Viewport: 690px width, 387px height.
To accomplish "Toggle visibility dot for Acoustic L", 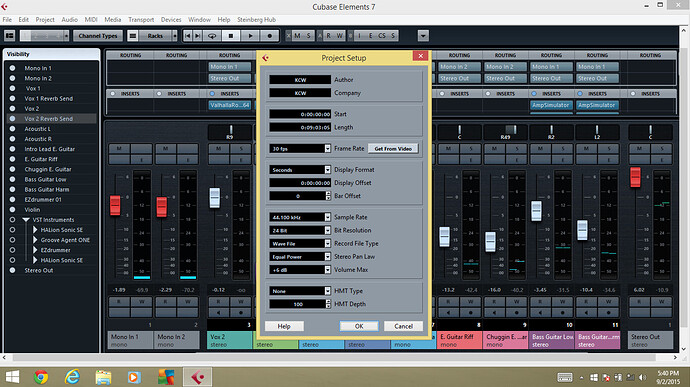I will pyautogui.click(x=12, y=129).
